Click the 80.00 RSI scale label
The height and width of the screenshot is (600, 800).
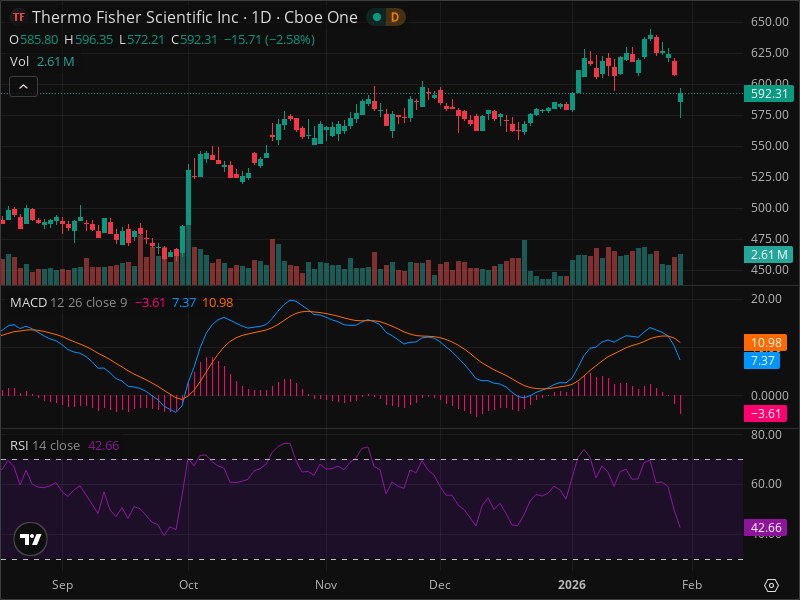coord(766,435)
